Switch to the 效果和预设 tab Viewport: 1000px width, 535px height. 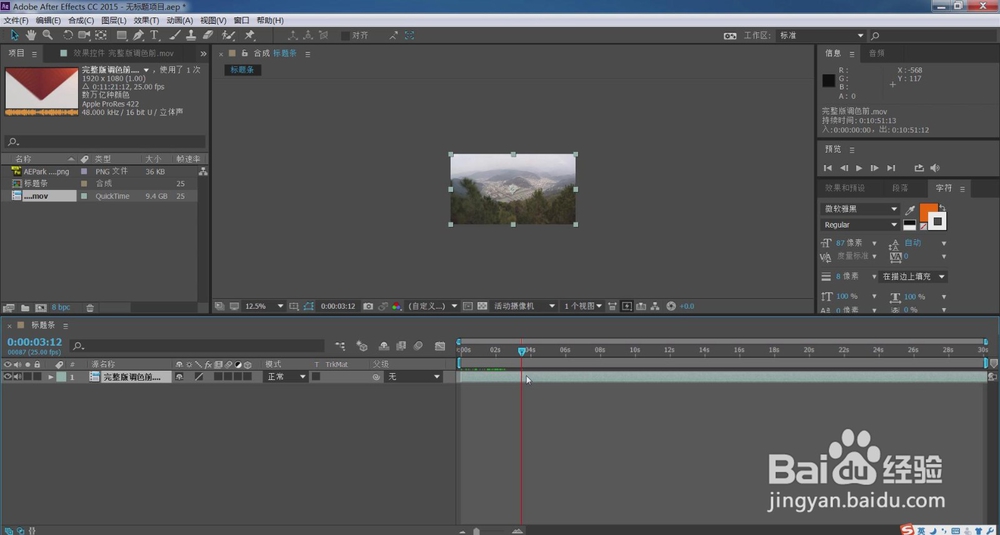[x=845, y=188]
